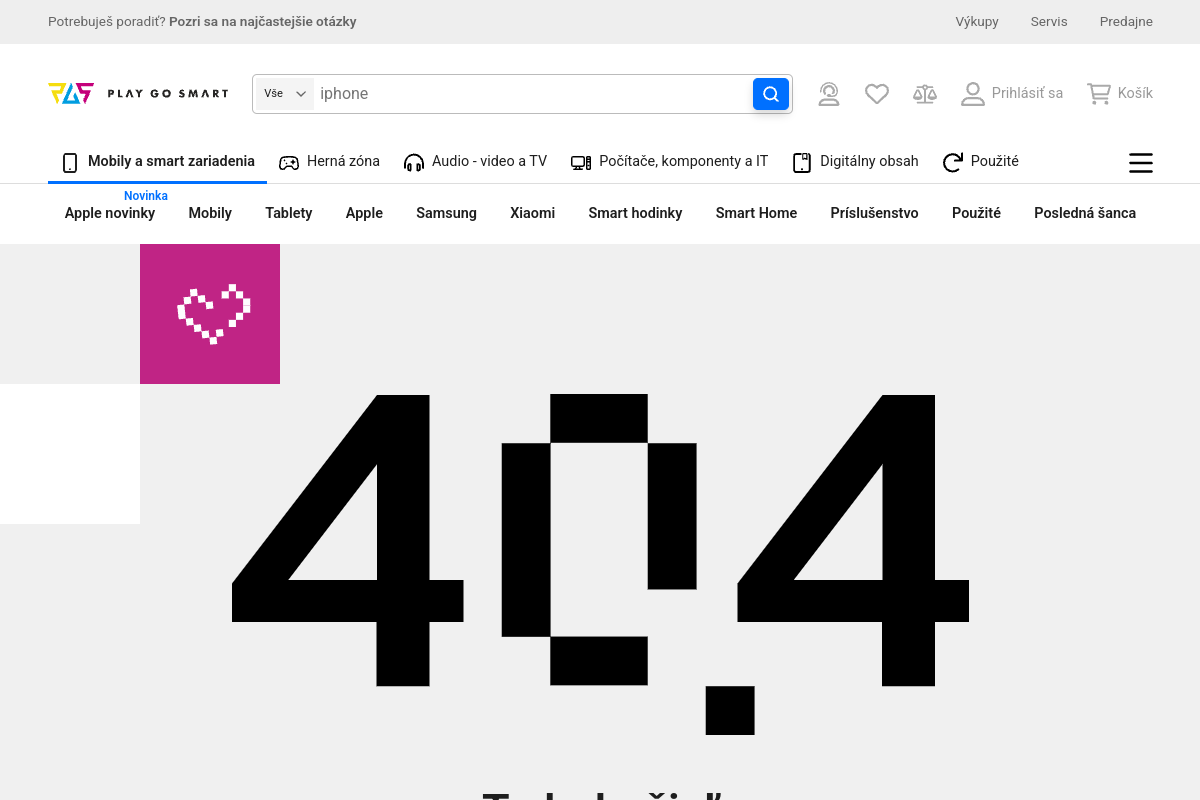Image resolution: width=1200 pixels, height=800 pixels.
Task: Select Tablety submenu item
Action: pos(289,213)
